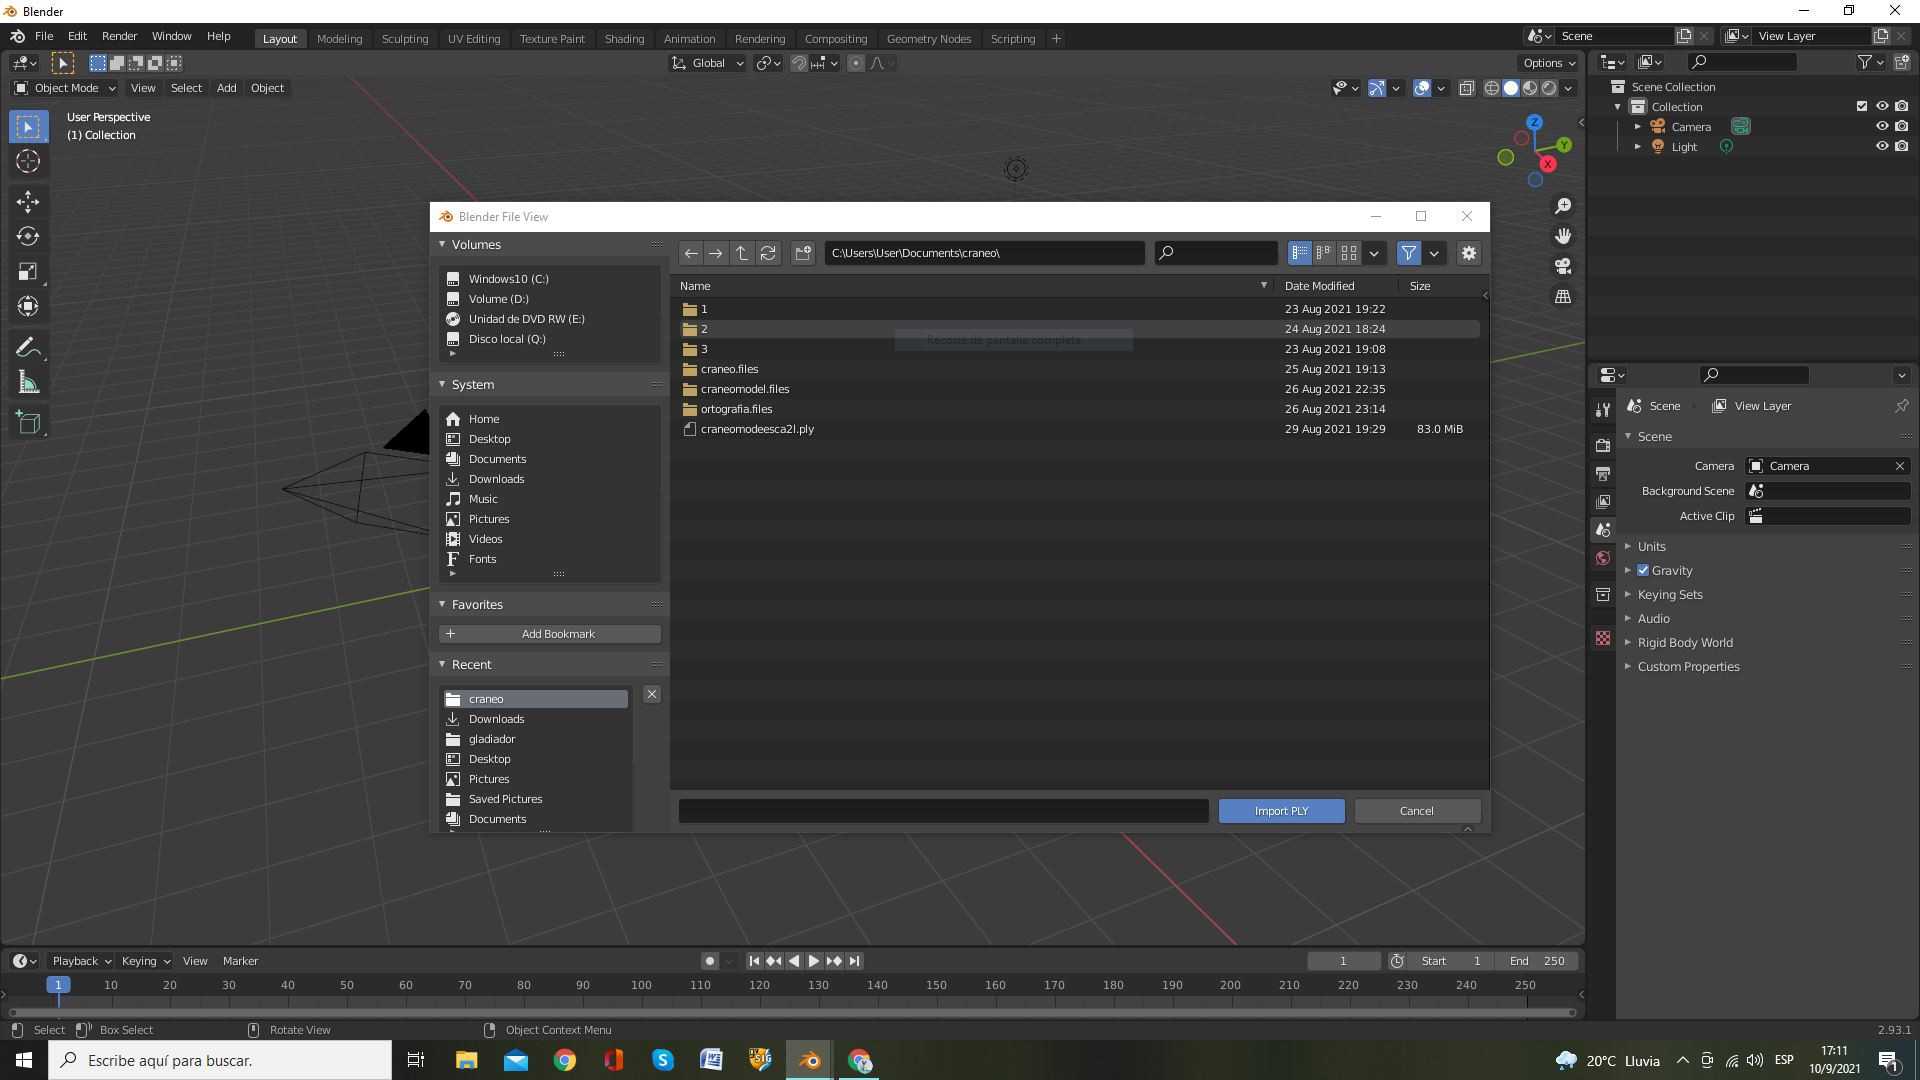Image resolution: width=1920 pixels, height=1080 pixels.
Task: Select craneomodeesca2l.ply file in list
Action: pyautogui.click(x=757, y=429)
